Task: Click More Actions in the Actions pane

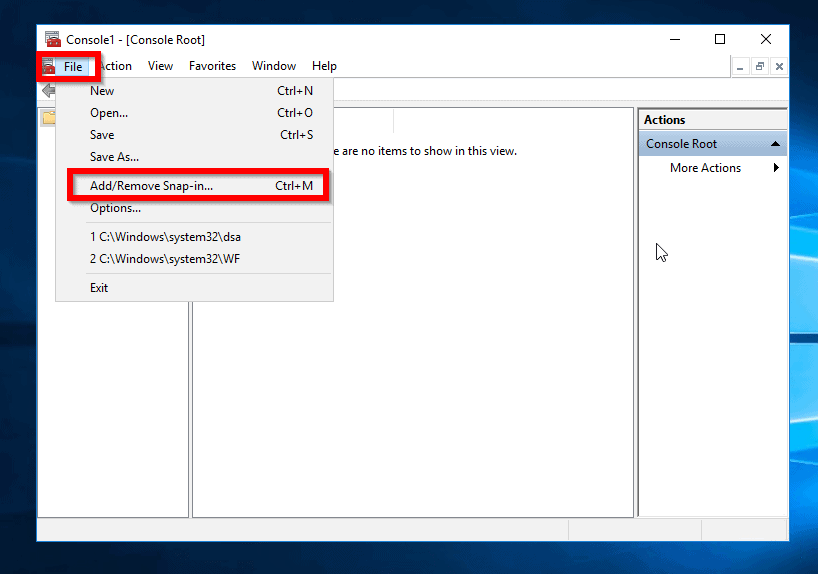Action: coord(705,168)
